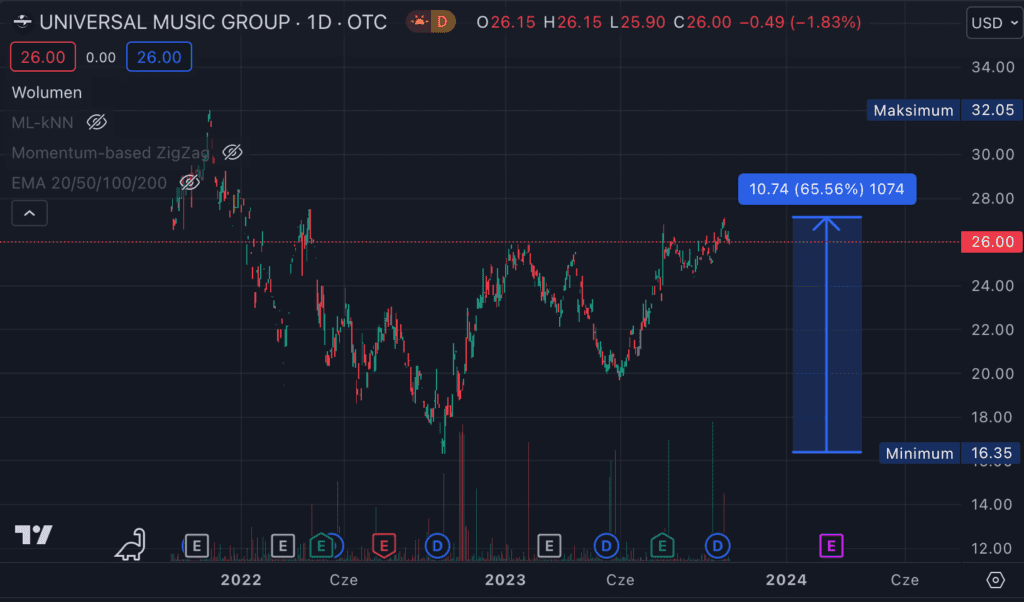Click the Wolumen indicator label
The width and height of the screenshot is (1024, 602).
pos(47,92)
